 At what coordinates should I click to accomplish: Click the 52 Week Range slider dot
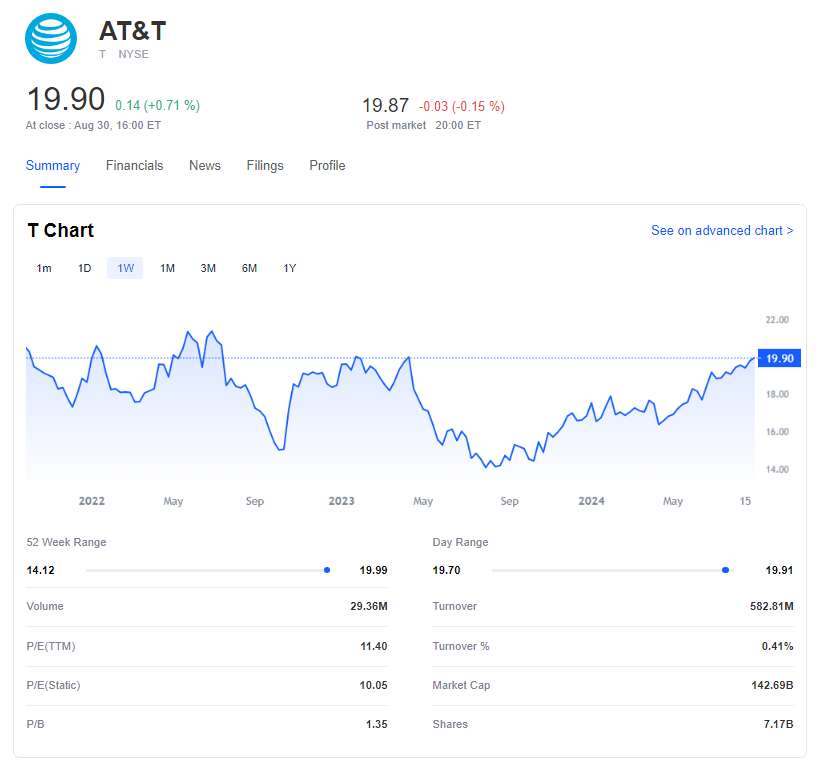click(327, 570)
